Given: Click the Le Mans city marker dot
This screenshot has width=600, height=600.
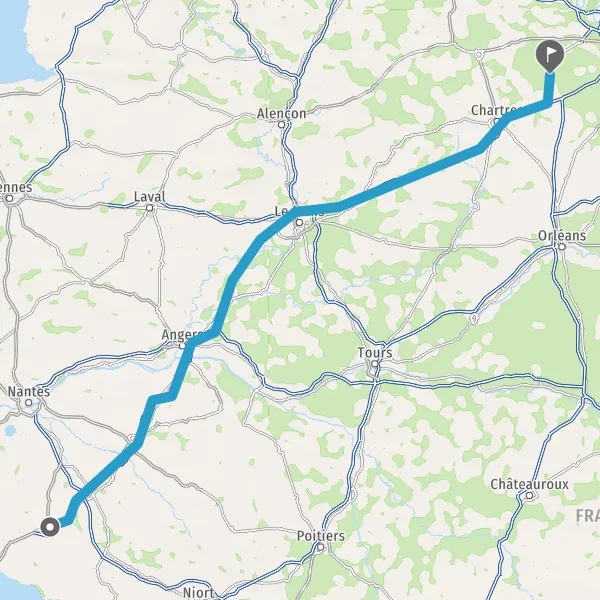Looking at the screenshot, I should coord(300,222).
